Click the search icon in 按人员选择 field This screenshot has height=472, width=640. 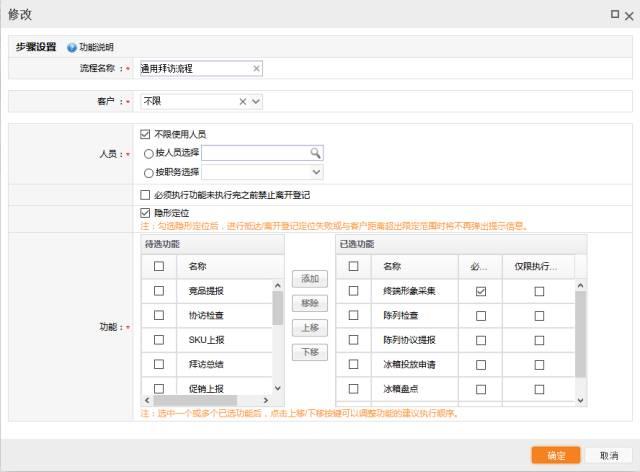(x=315, y=153)
